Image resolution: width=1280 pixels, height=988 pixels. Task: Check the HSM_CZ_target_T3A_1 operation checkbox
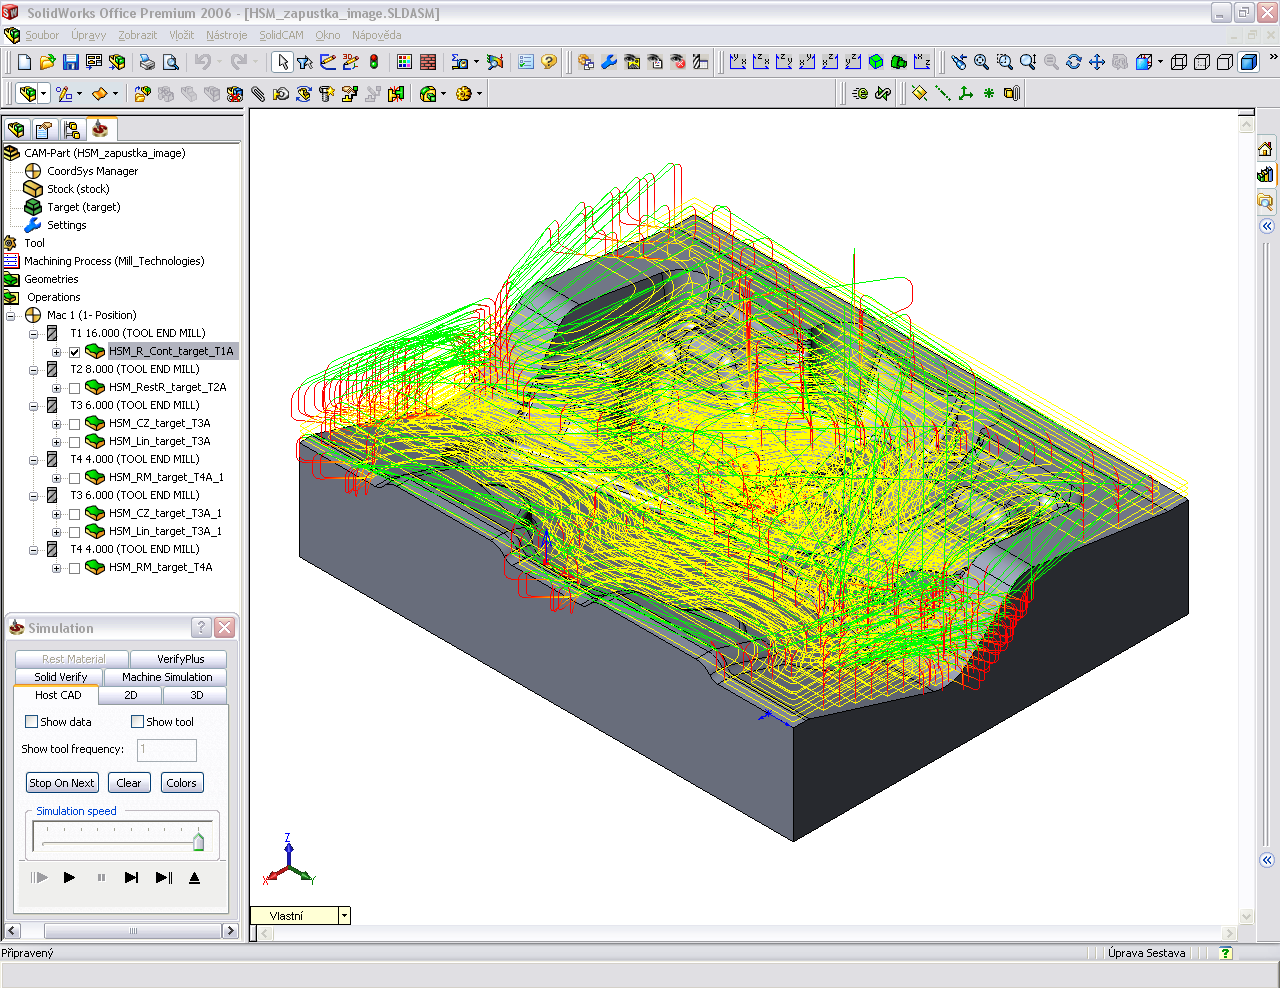coord(74,514)
